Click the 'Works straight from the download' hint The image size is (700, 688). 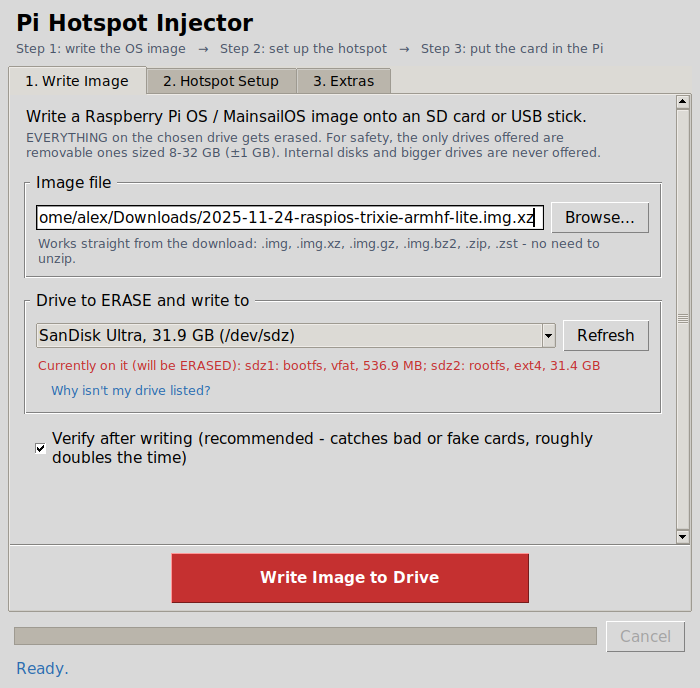(x=319, y=251)
